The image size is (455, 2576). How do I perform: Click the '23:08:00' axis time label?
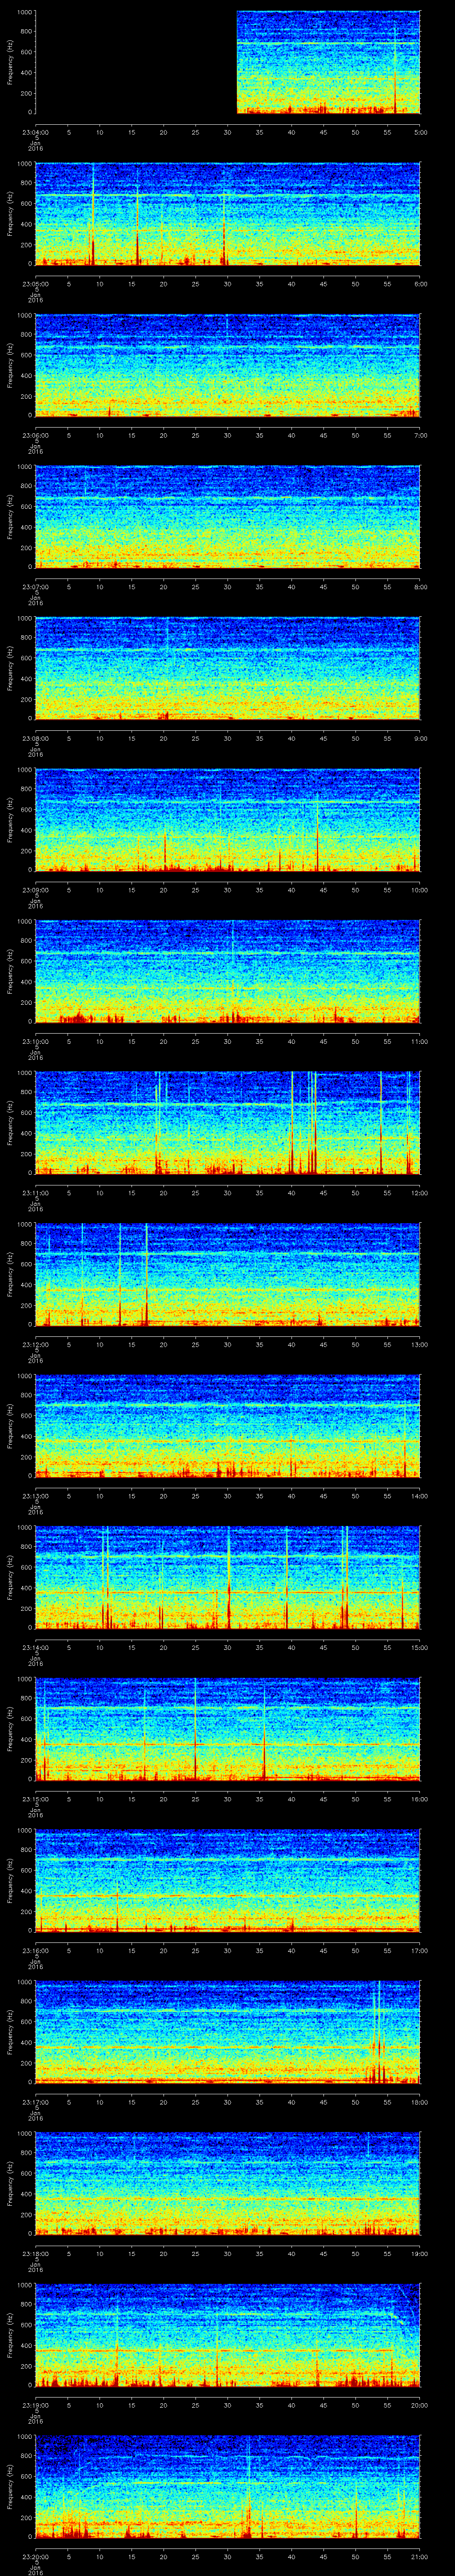[x=36, y=738]
